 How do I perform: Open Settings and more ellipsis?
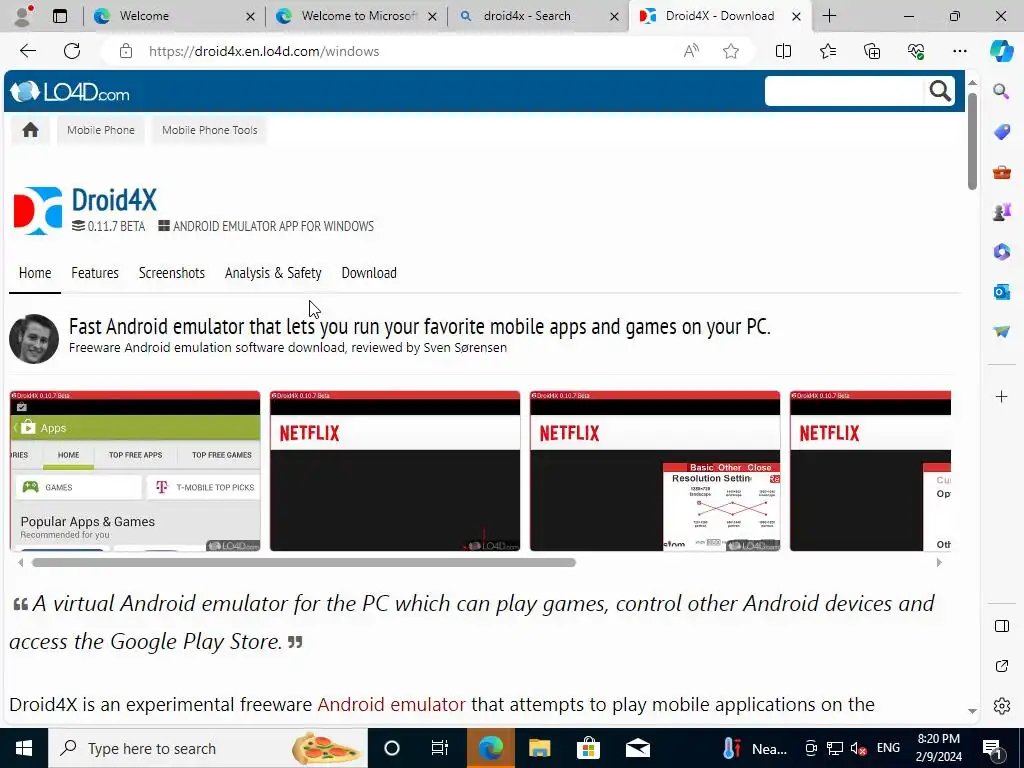959,51
